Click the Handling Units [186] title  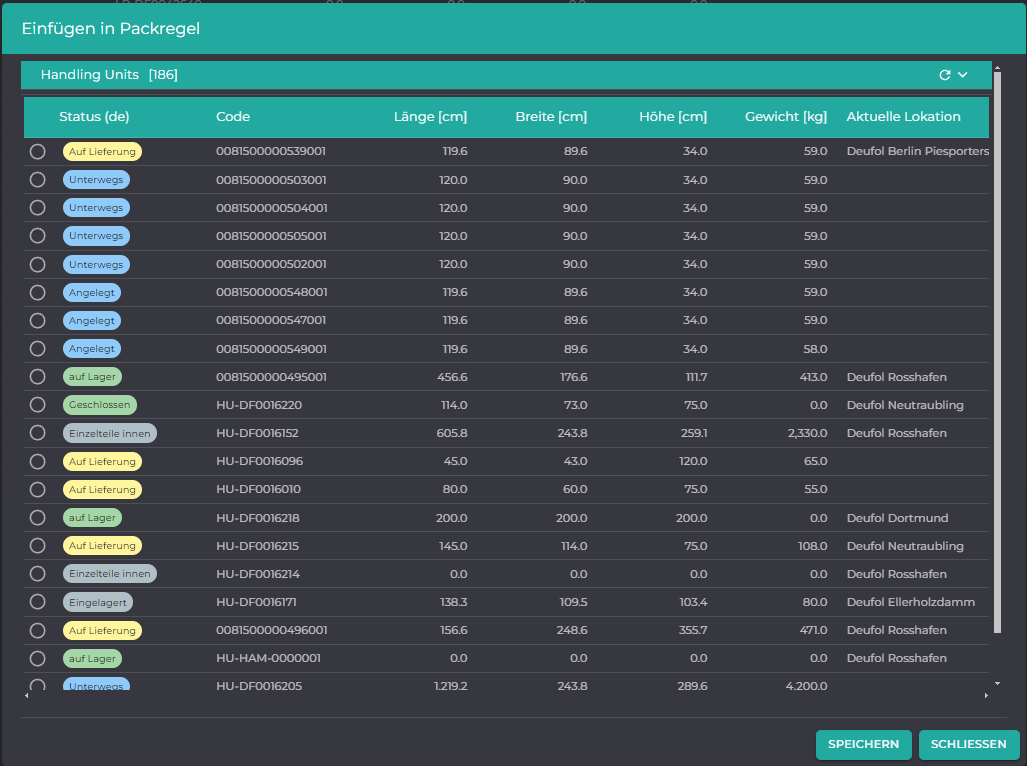coord(109,75)
